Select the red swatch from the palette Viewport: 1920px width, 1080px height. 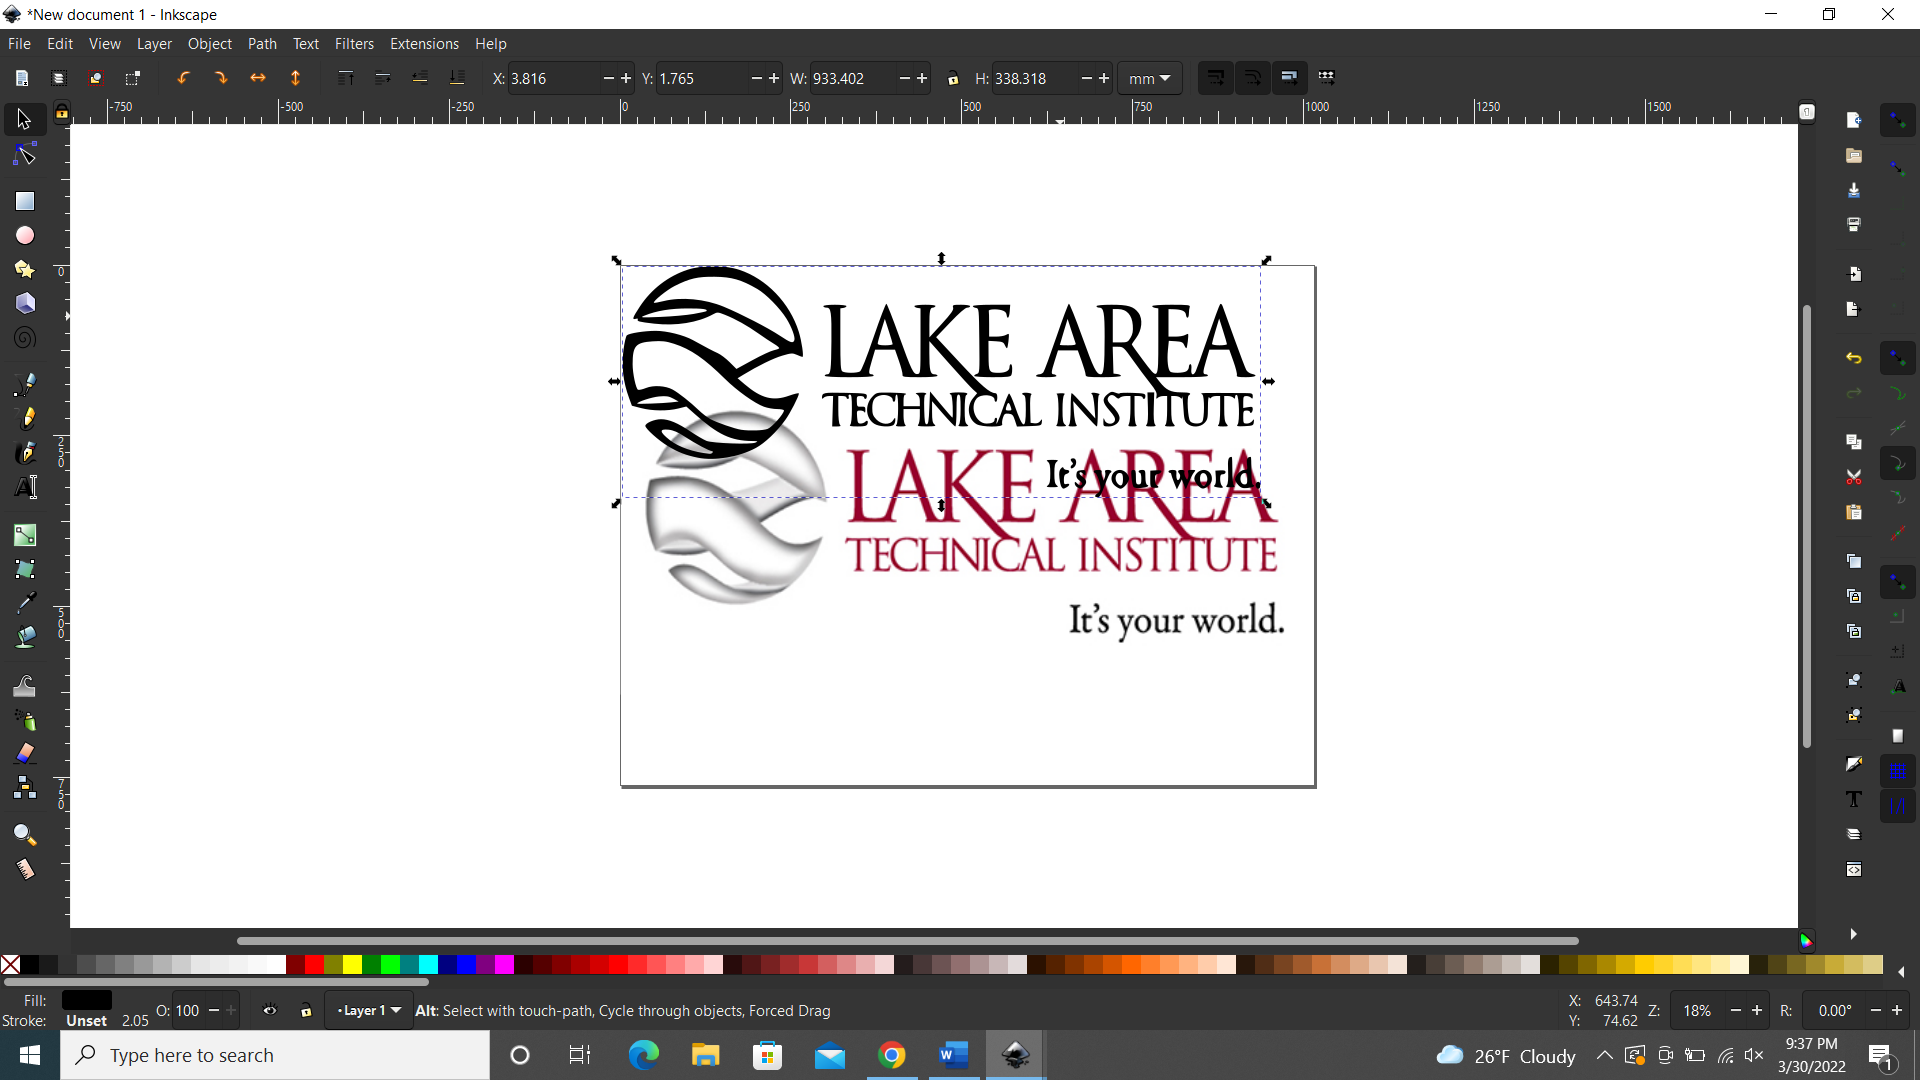[x=313, y=965]
